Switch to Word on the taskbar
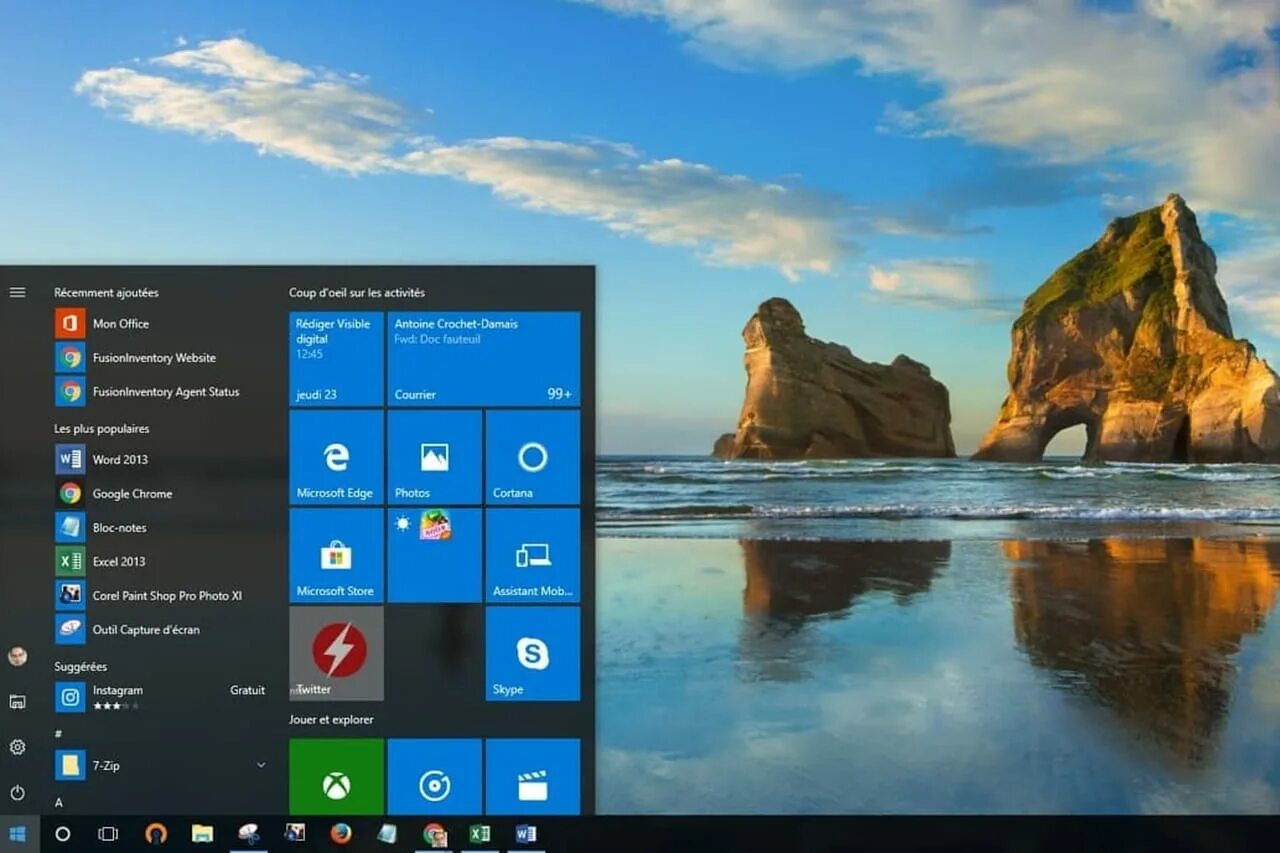The image size is (1280, 853). pyautogui.click(x=526, y=834)
